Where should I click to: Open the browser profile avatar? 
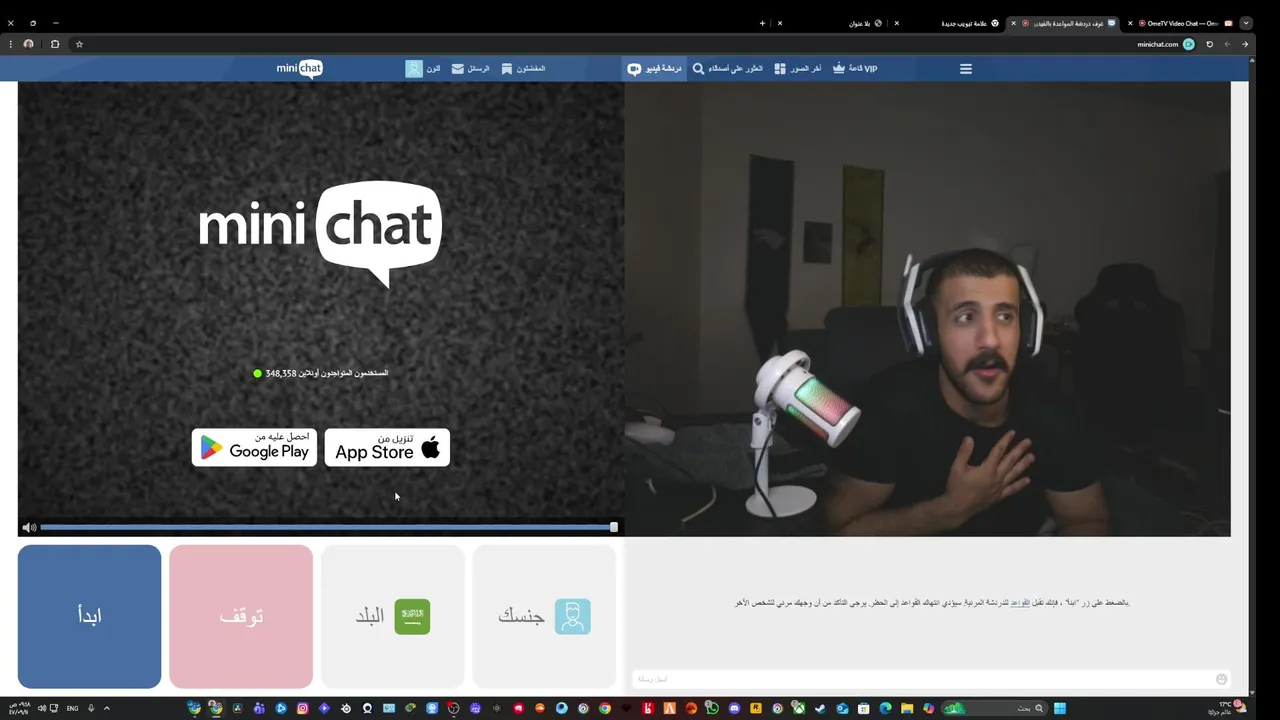point(28,44)
